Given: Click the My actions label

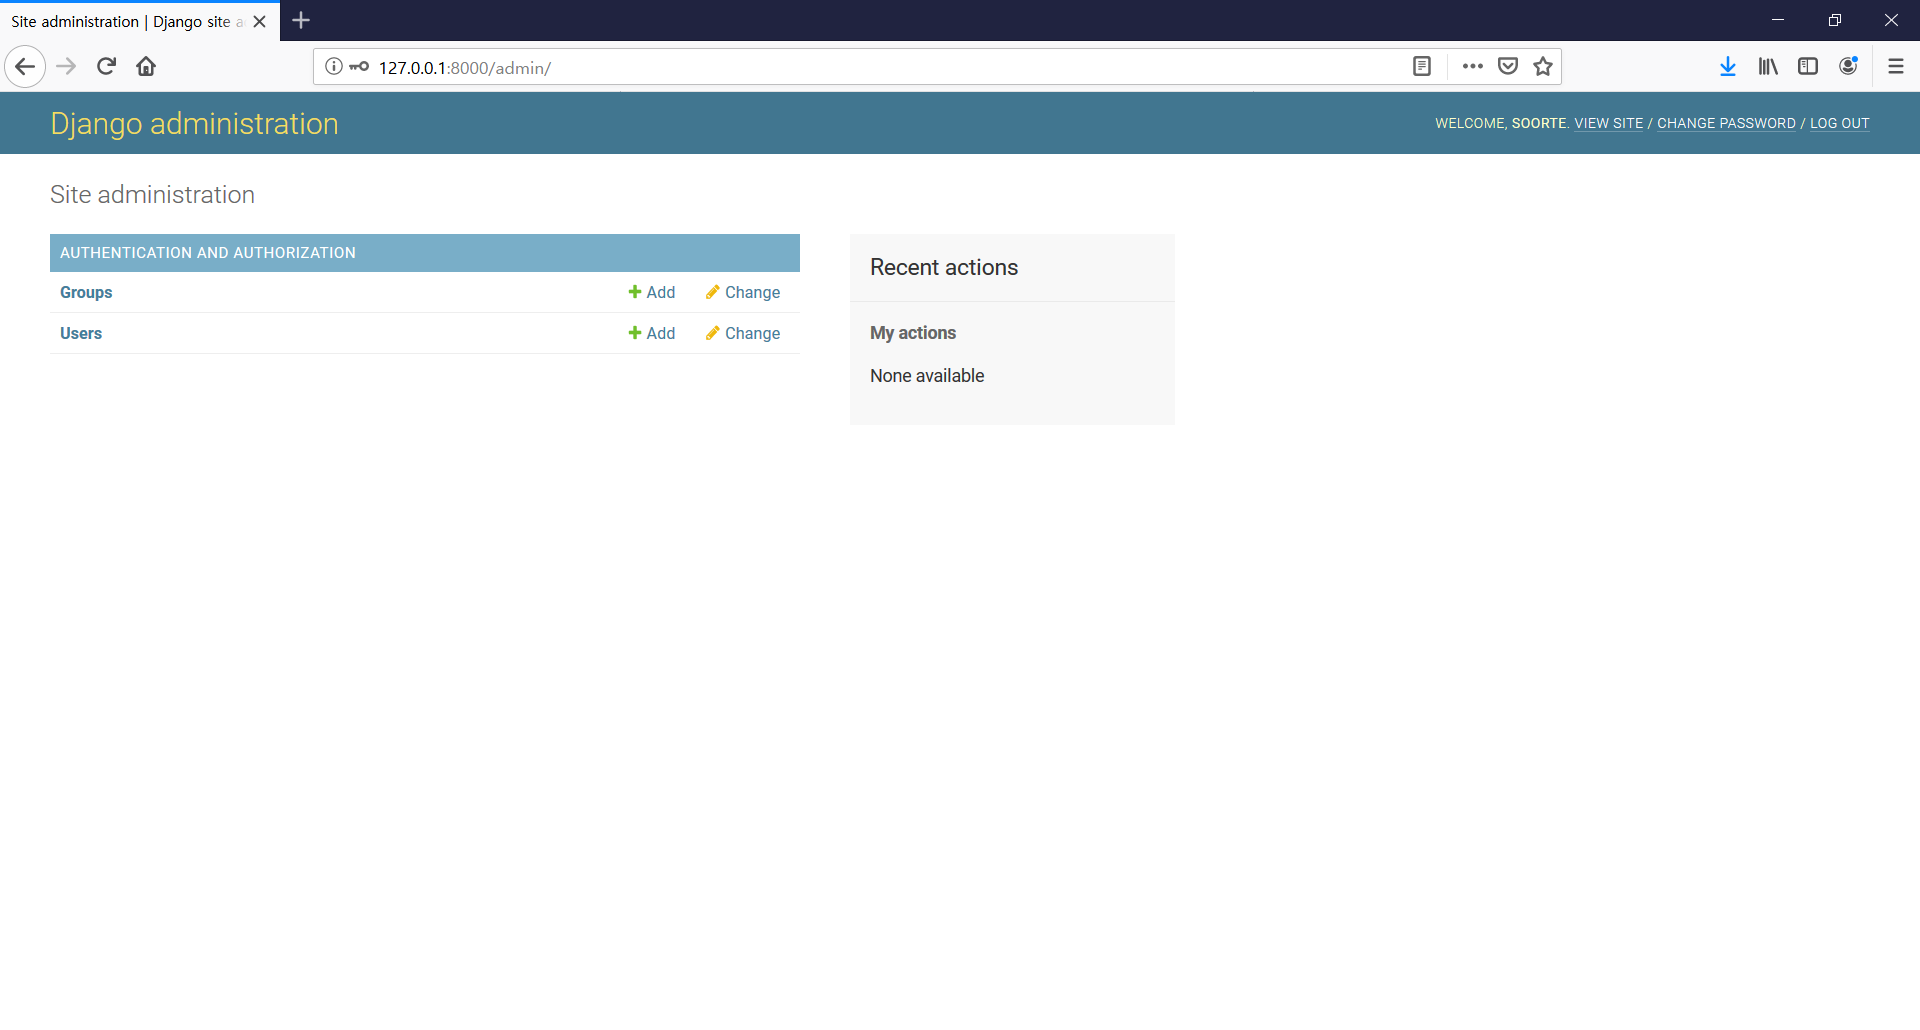Looking at the screenshot, I should point(913,333).
